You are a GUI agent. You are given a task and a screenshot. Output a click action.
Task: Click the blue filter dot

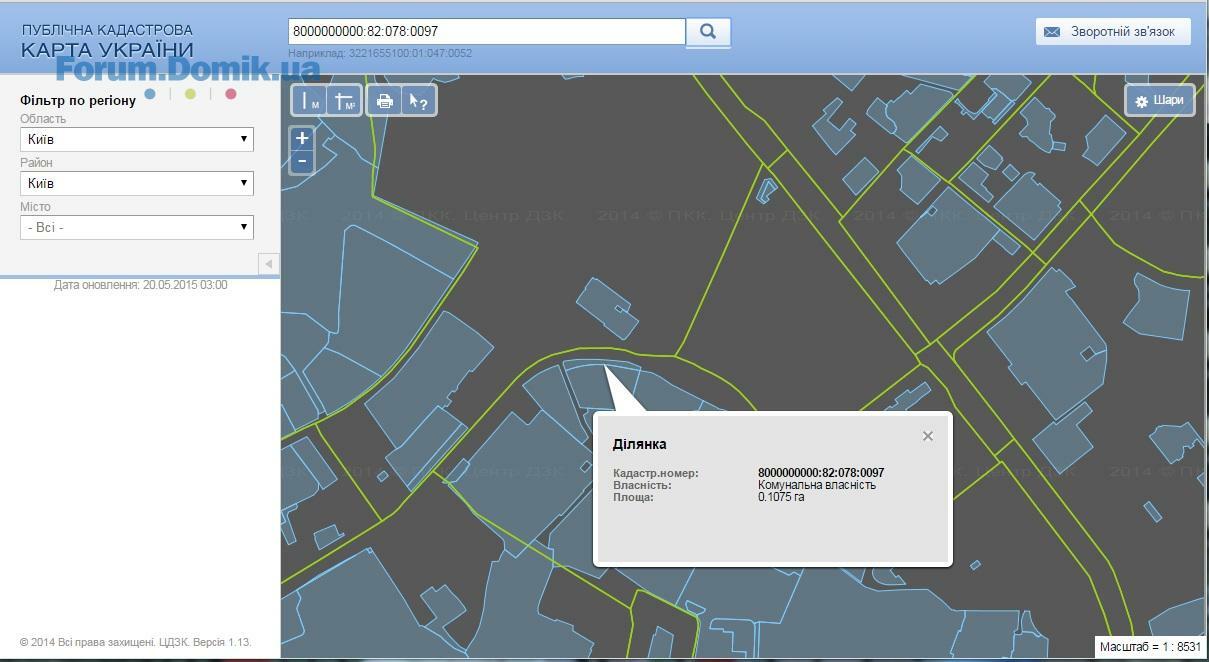[x=150, y=94]
